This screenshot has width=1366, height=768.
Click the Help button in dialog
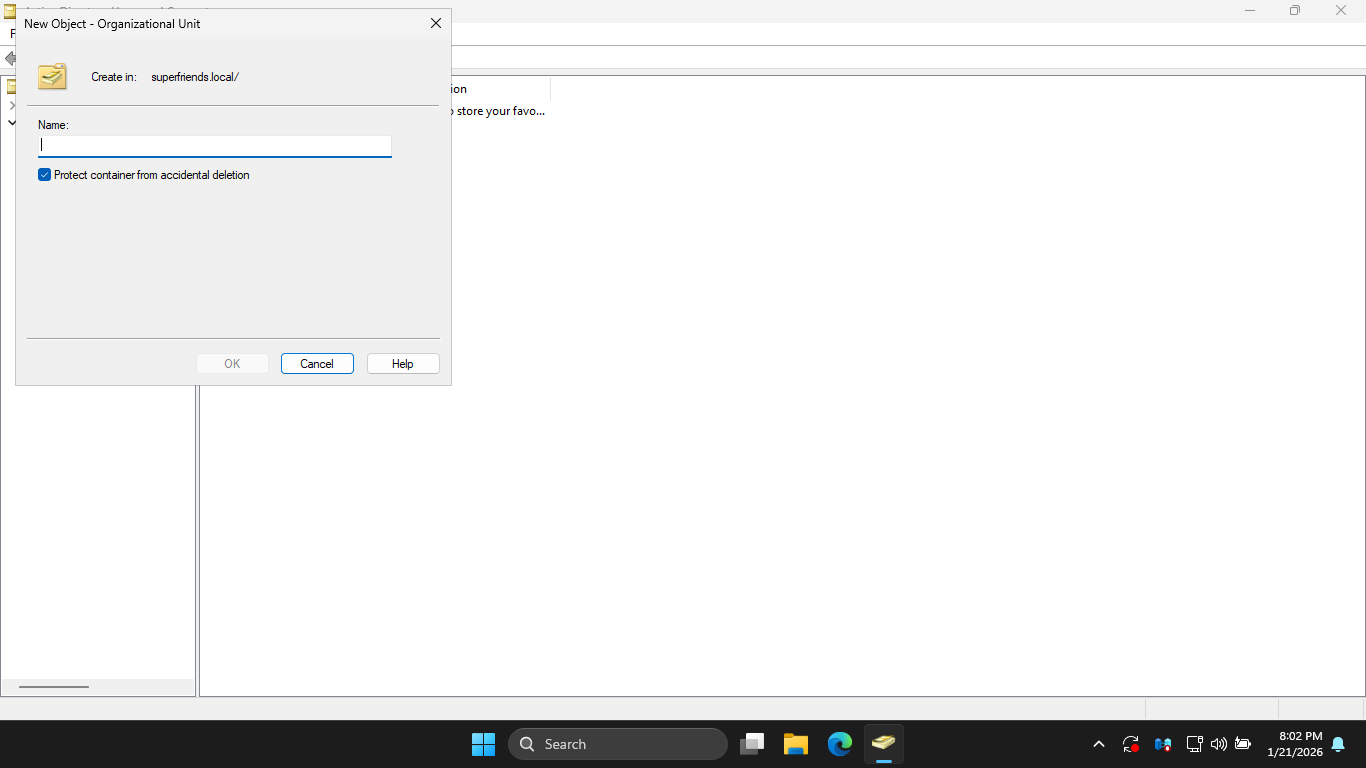pos(402,364)
